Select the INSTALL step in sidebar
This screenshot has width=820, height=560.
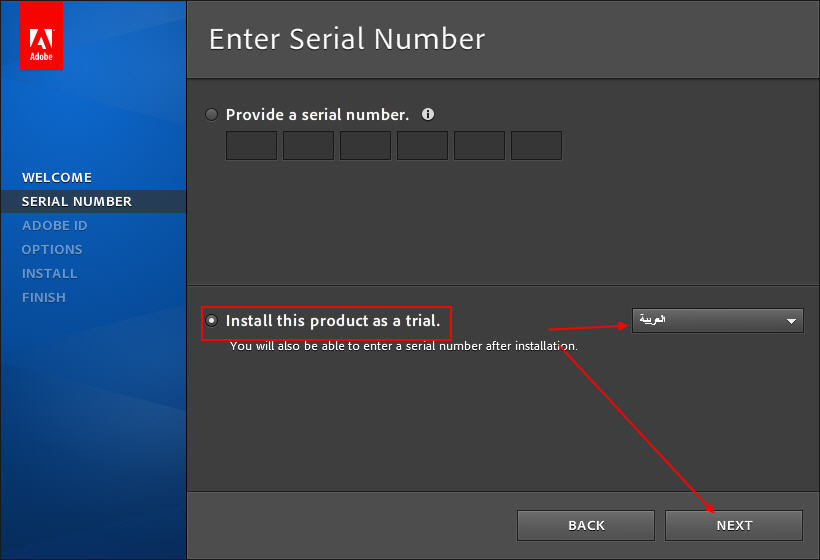pos(49,273)
